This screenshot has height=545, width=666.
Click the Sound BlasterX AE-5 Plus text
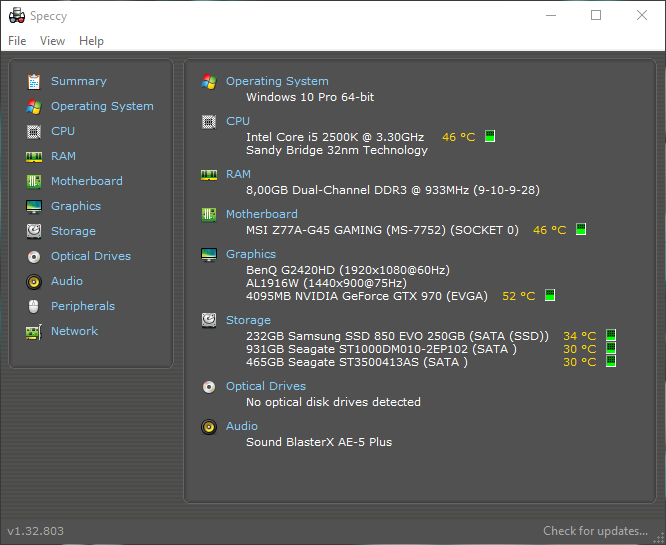(319, 442)
